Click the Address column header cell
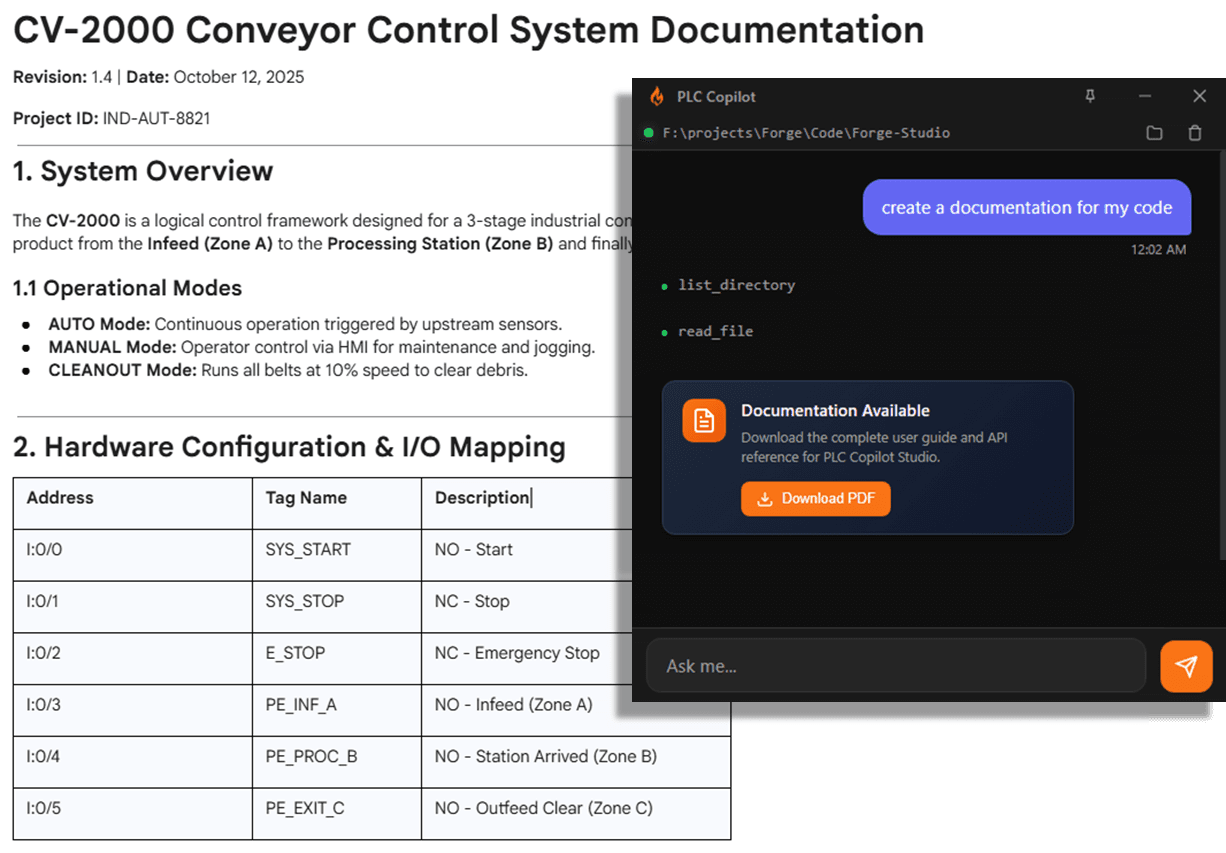This screenshot has width=1226, height=853. pyautogui.click(x=133, y=503)
